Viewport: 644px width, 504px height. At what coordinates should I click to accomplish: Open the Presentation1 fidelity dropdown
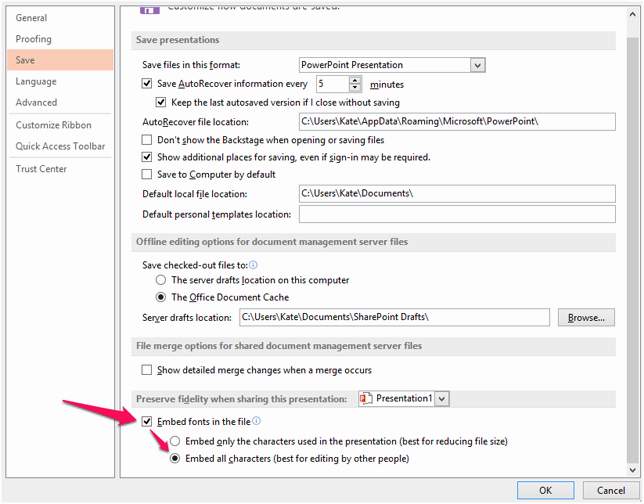pyautogui.click(x=442, y=399)
